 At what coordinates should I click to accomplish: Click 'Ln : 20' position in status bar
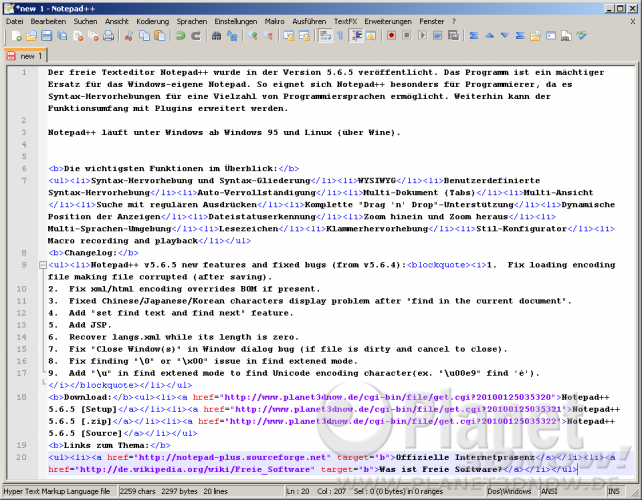pos(298,491)
